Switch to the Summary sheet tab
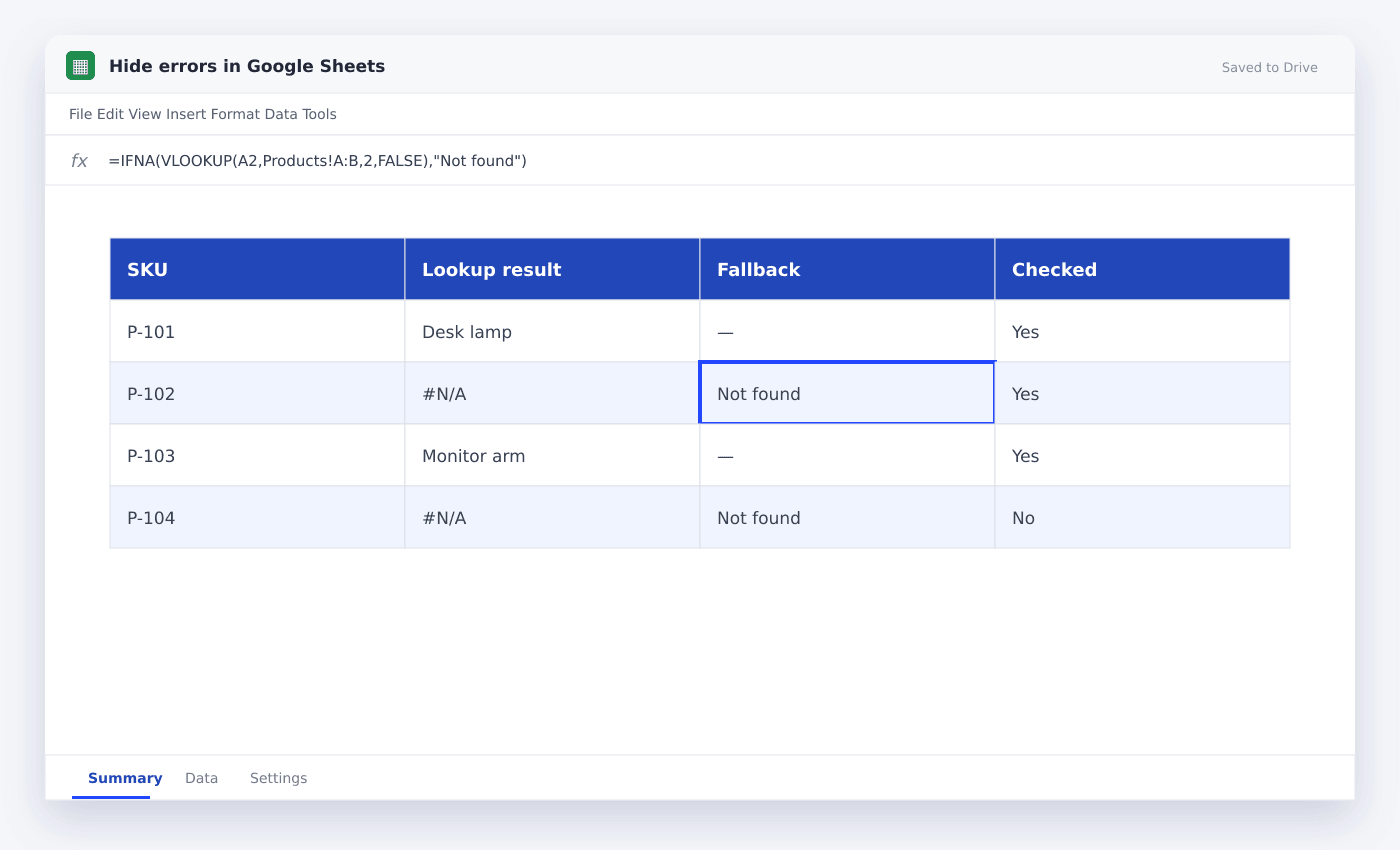Screen dimensions: 1400x850 (x=125, y=778)
